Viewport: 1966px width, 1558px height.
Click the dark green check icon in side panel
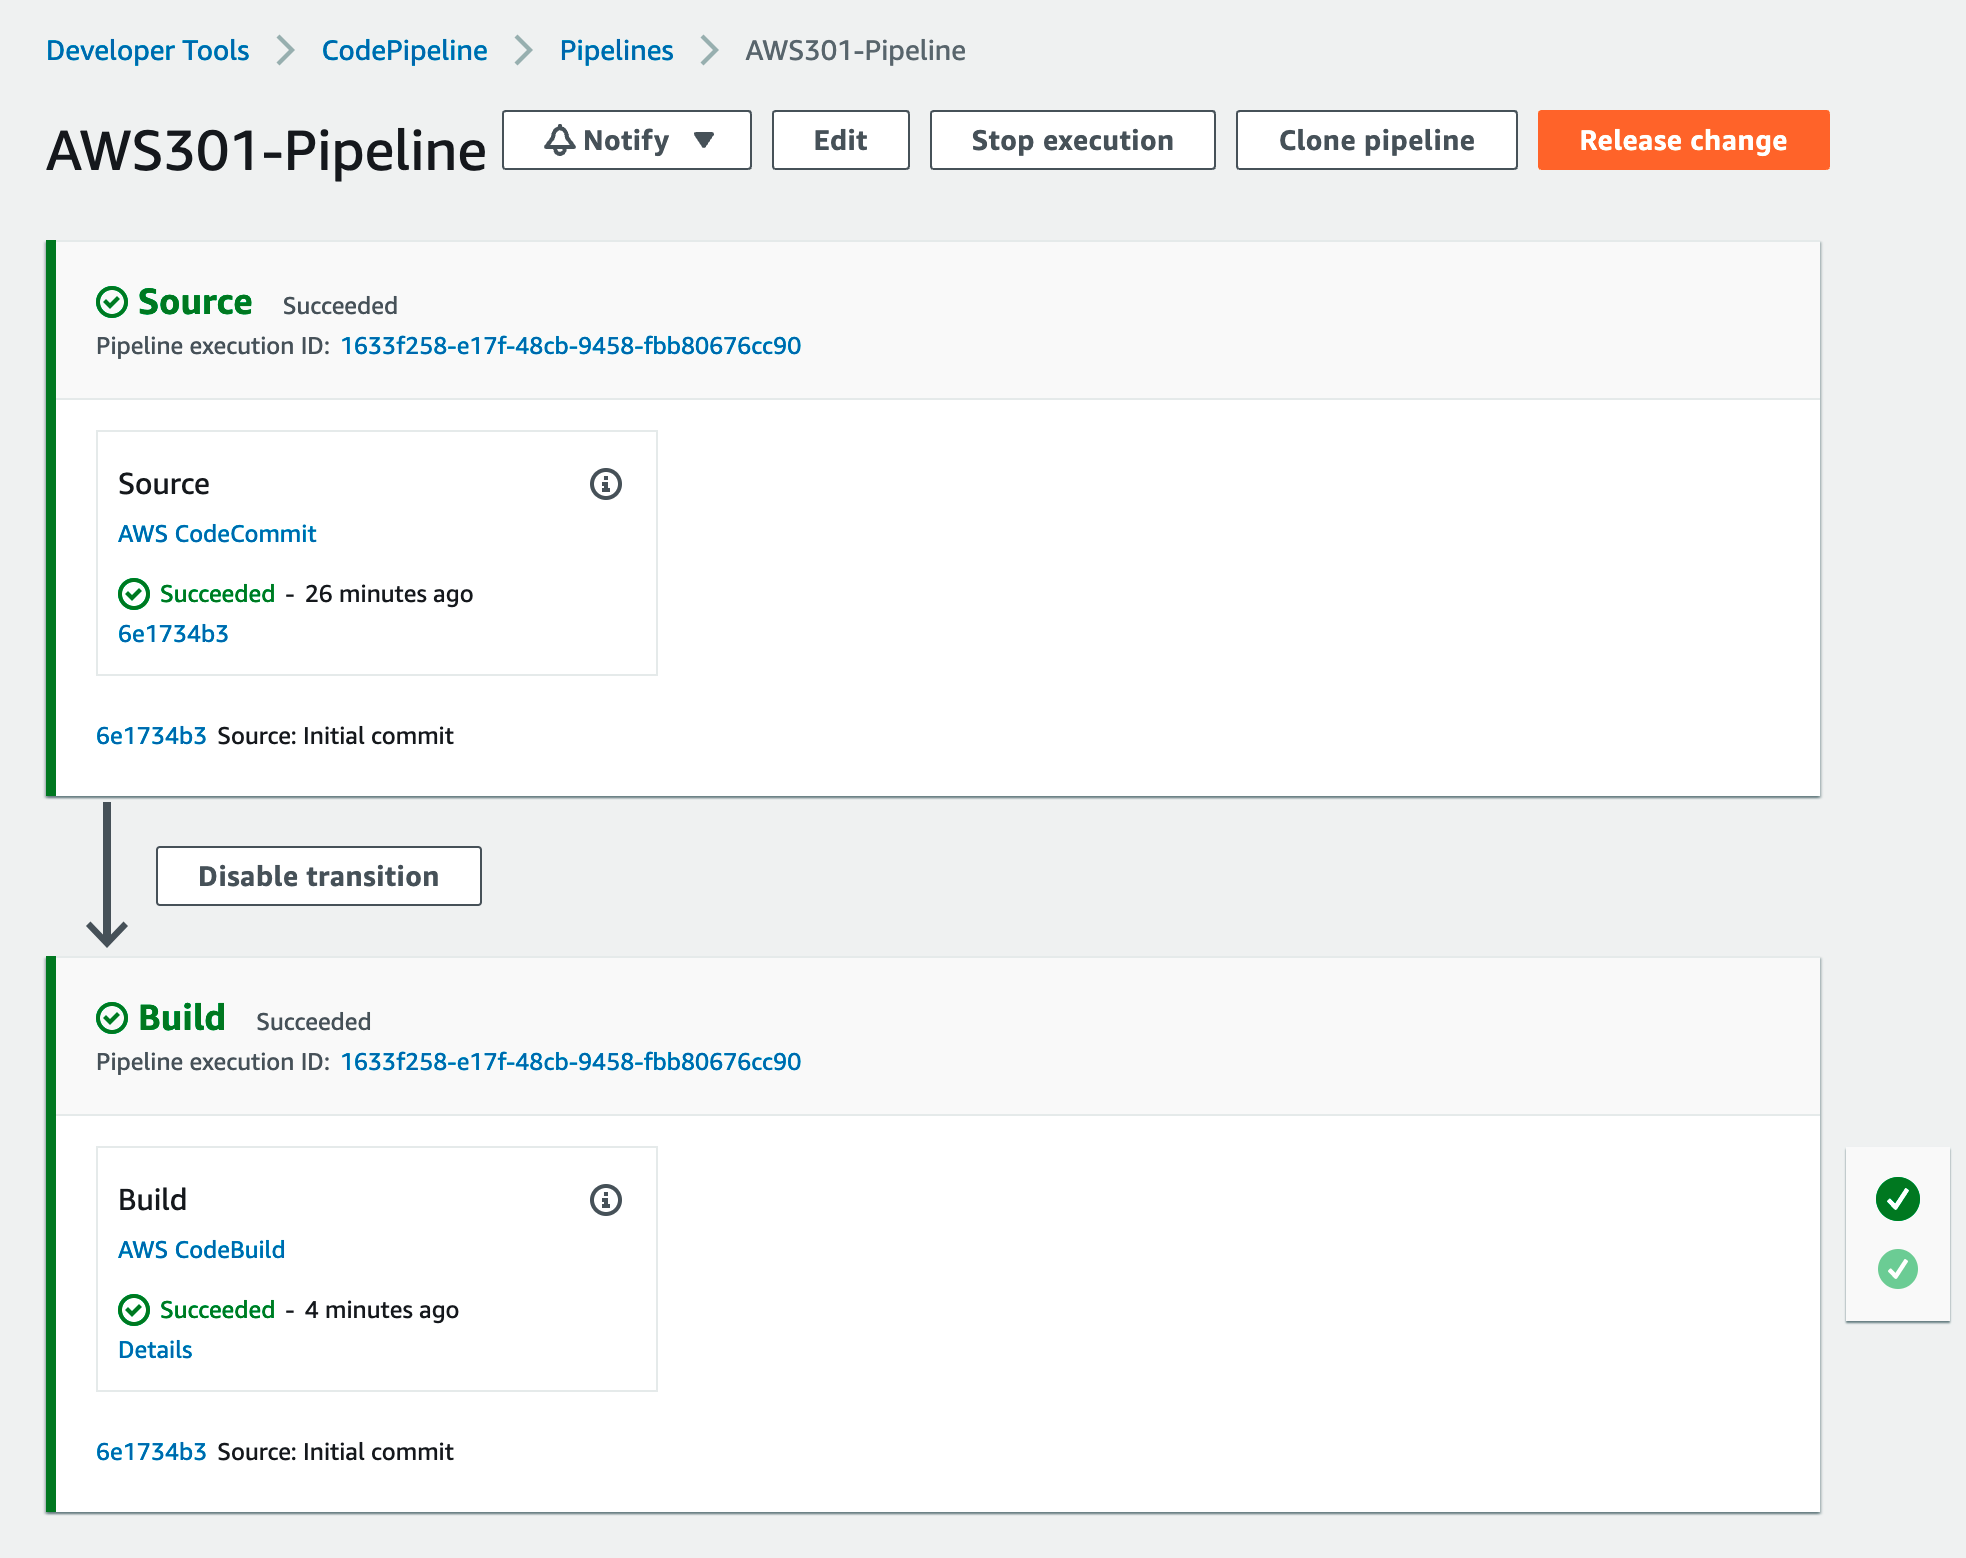pyautogui.click(x=1897, y=1199)
